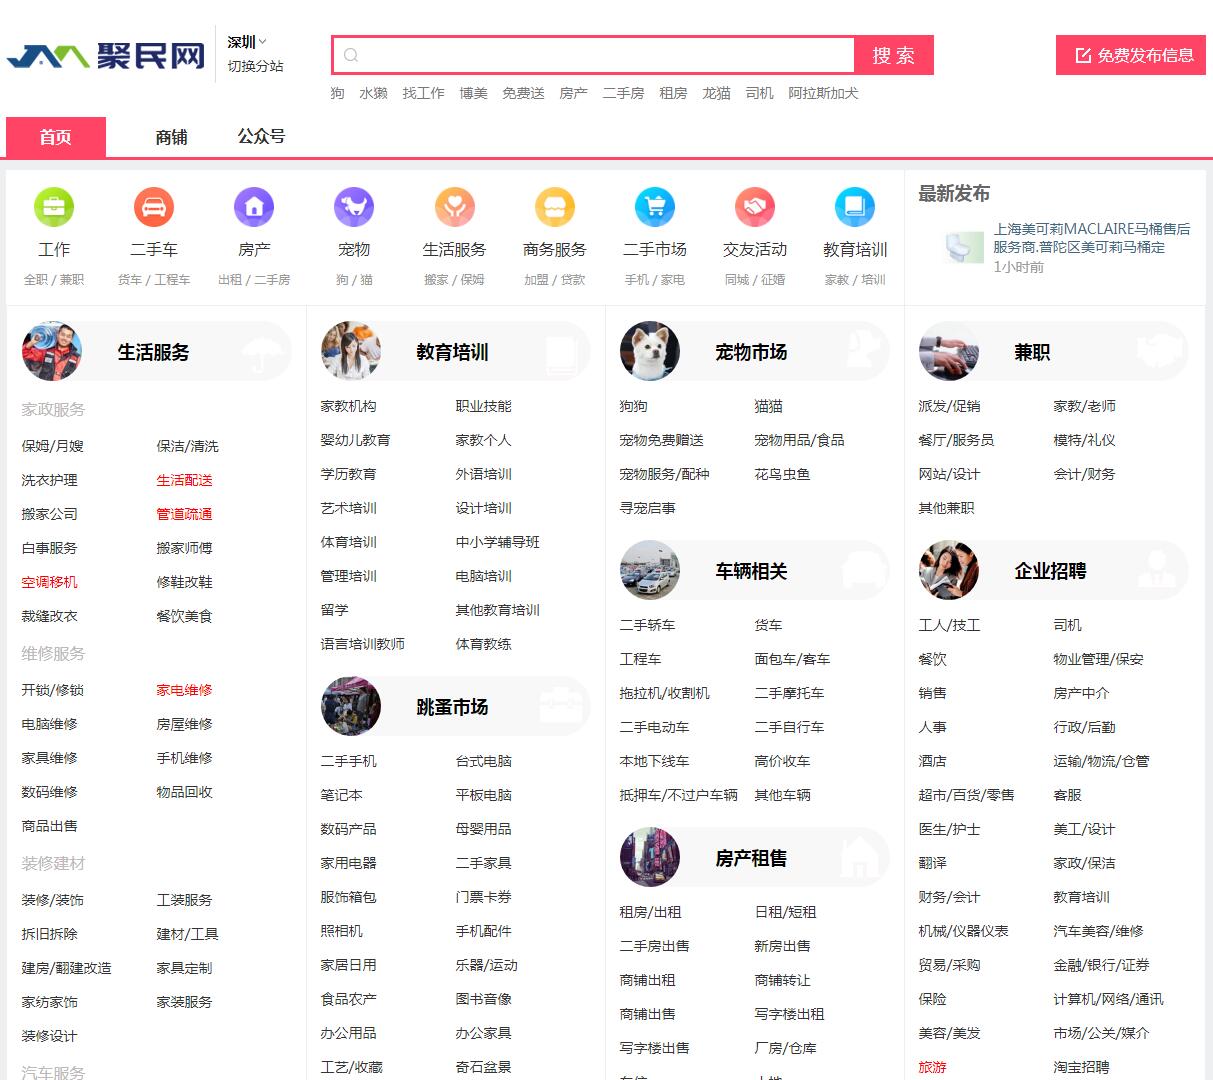
Task: Open the 狗狗 link in 宠物市场
Action: (633, 406)
